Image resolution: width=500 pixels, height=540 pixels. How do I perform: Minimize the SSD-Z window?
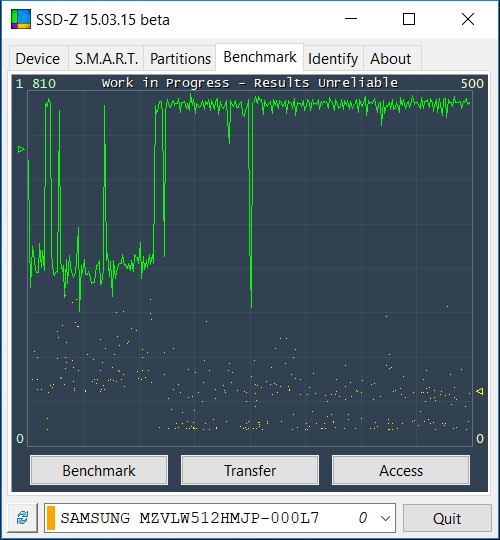pos(351,19)
